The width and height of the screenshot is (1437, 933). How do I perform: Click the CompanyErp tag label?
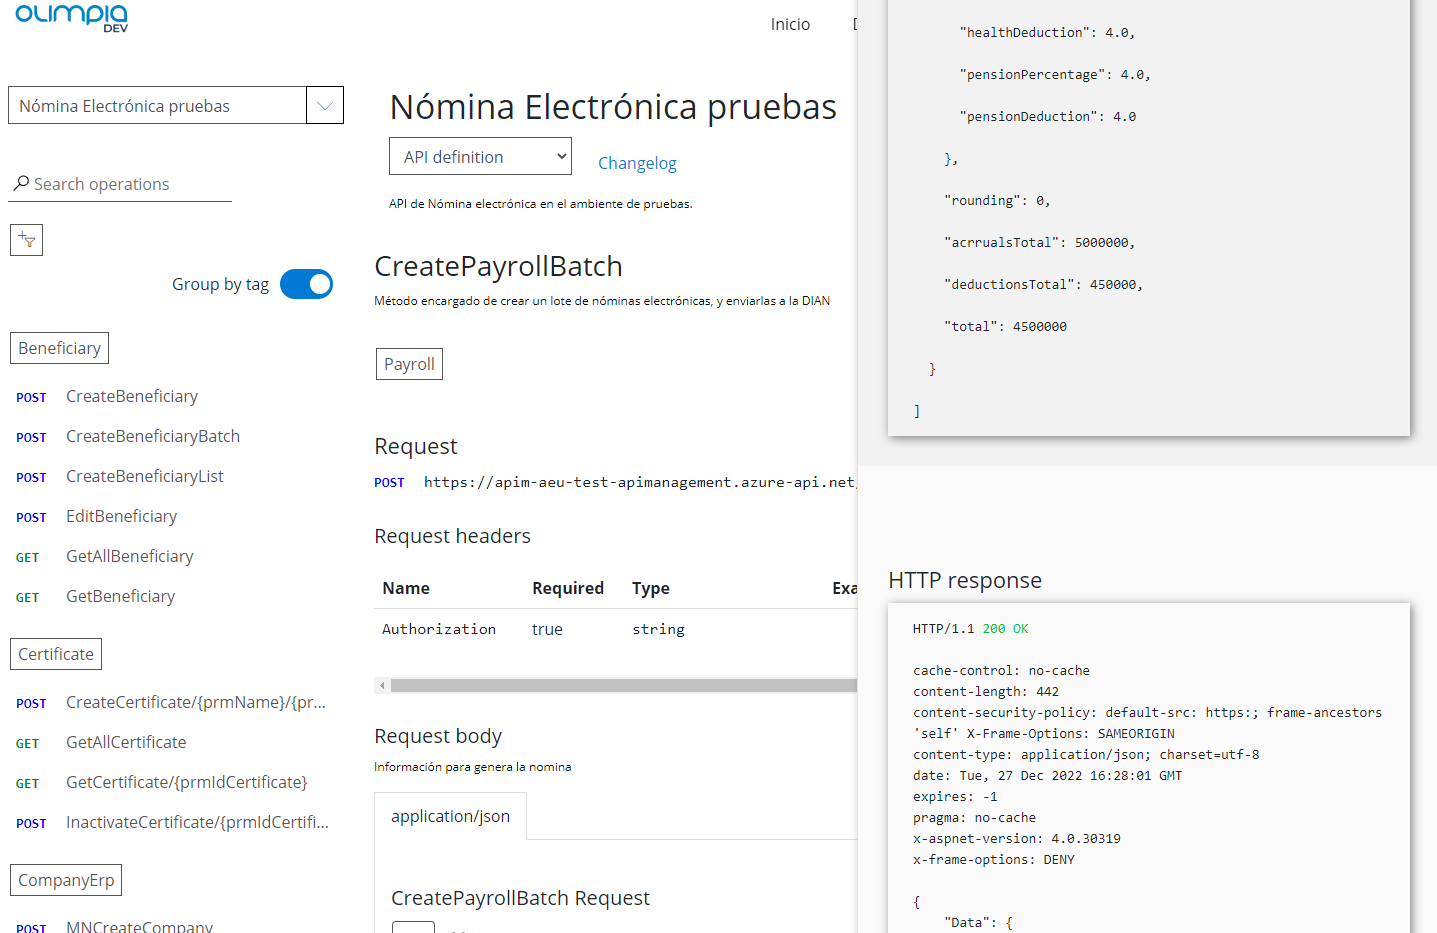pos(66,880)
